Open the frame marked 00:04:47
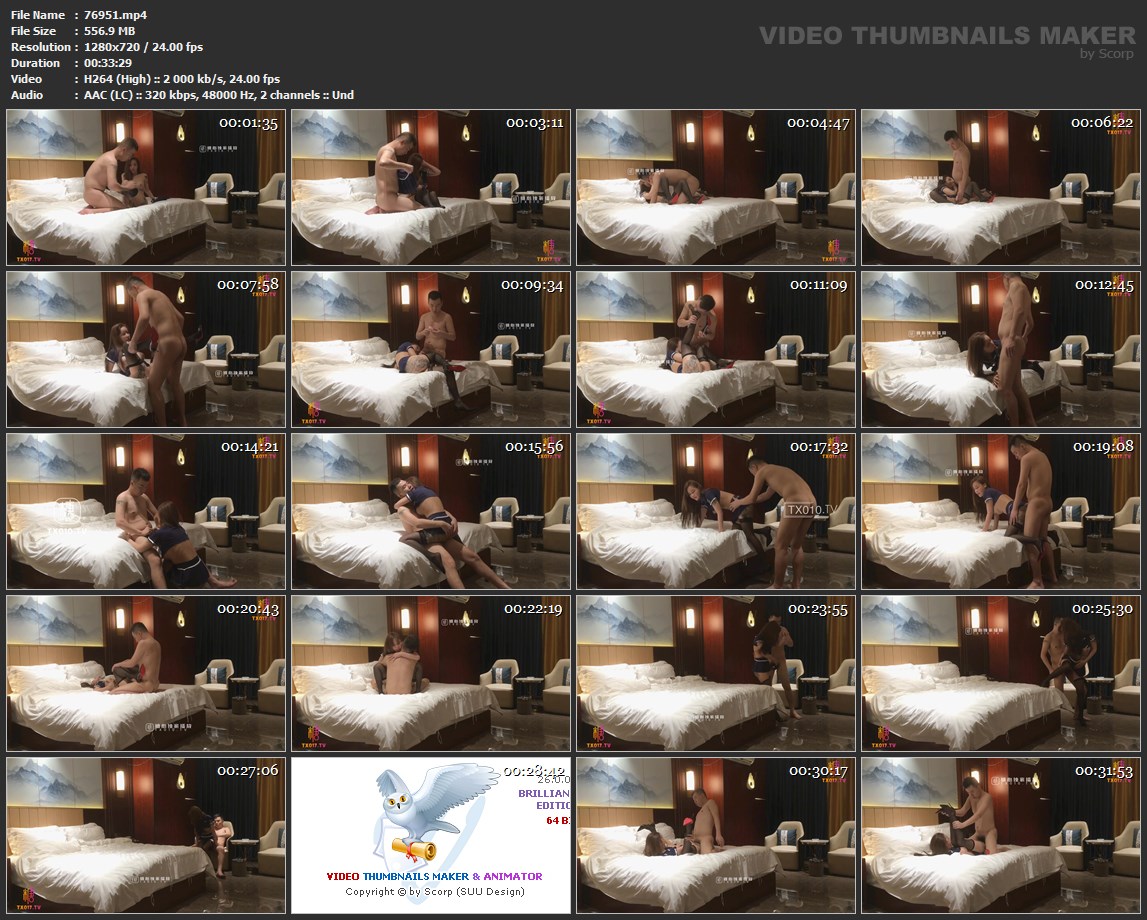This screenshot has height=920, width=1147. (x=715, y=187)
